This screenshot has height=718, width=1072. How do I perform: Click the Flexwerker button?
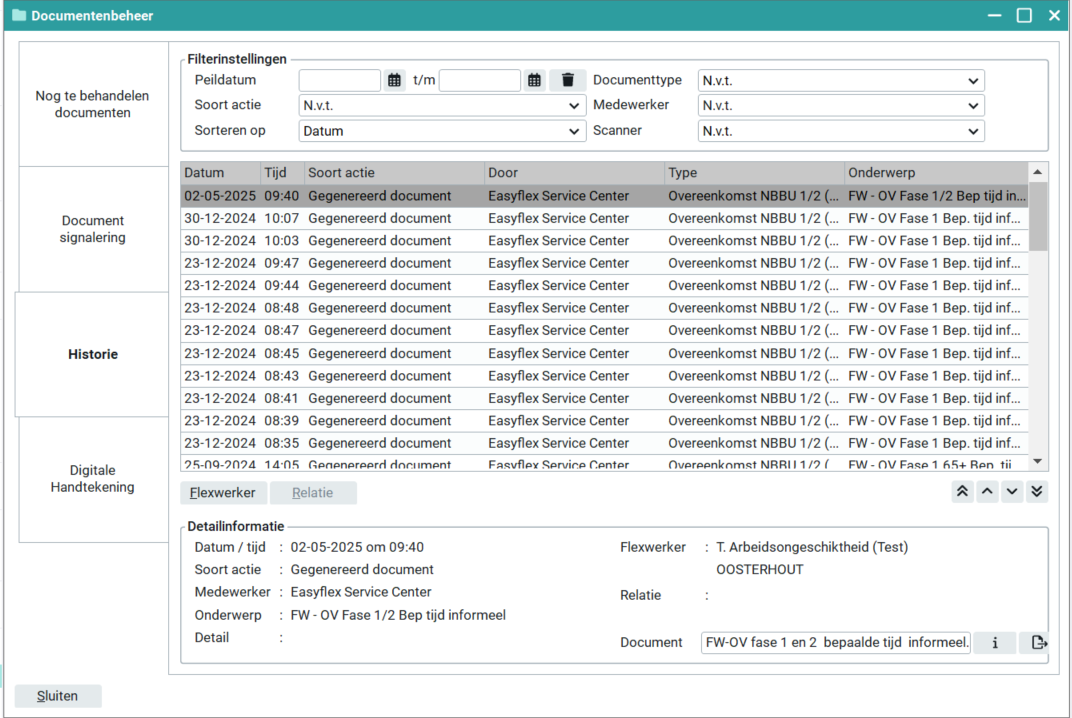(x=224, y=493)
